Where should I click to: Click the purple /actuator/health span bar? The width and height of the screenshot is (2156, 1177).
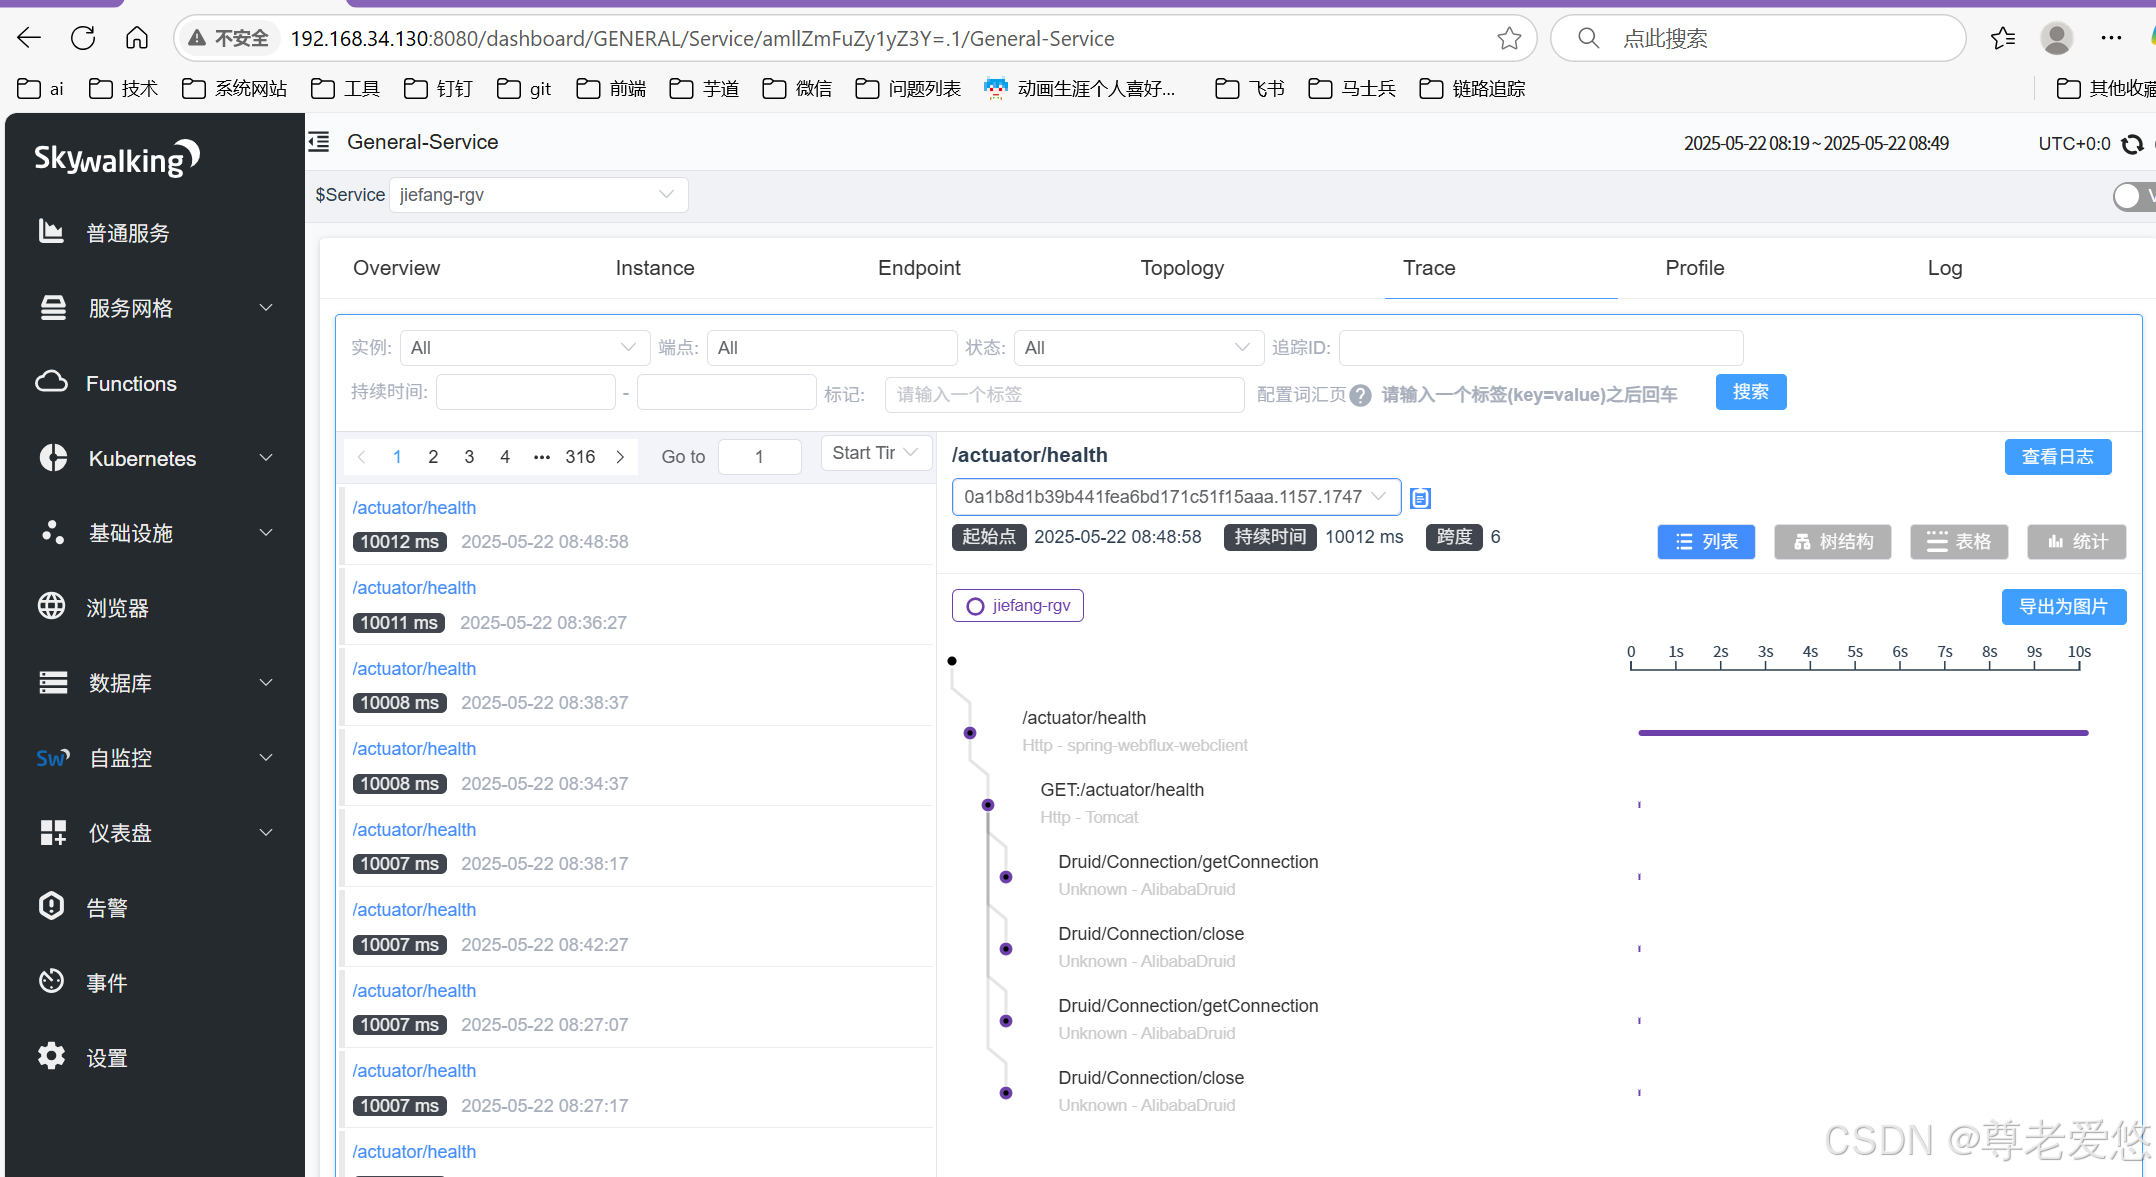[x=1862, y=733]
